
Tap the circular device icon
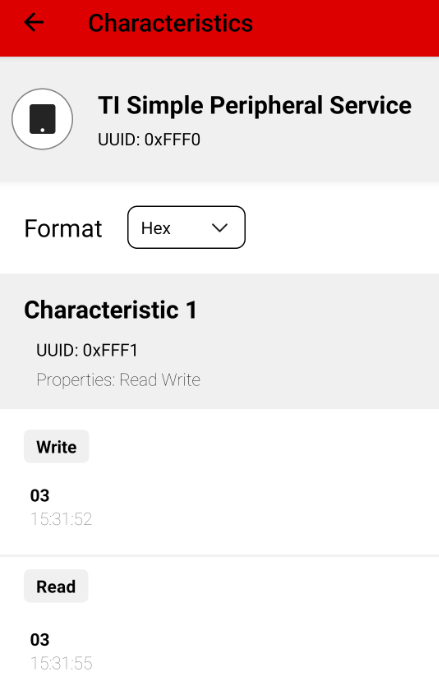tap(42, 119)
